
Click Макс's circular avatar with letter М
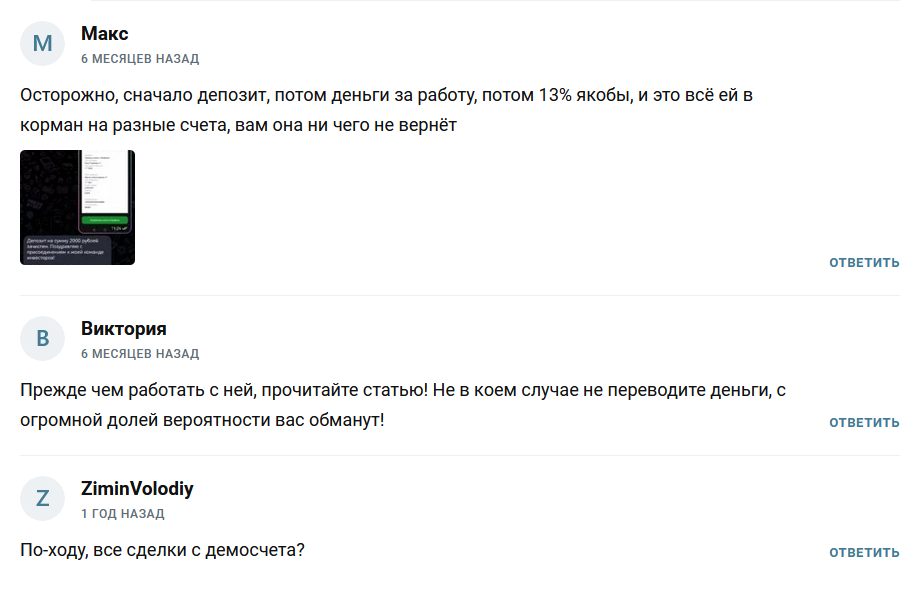[x=42, y=40]
